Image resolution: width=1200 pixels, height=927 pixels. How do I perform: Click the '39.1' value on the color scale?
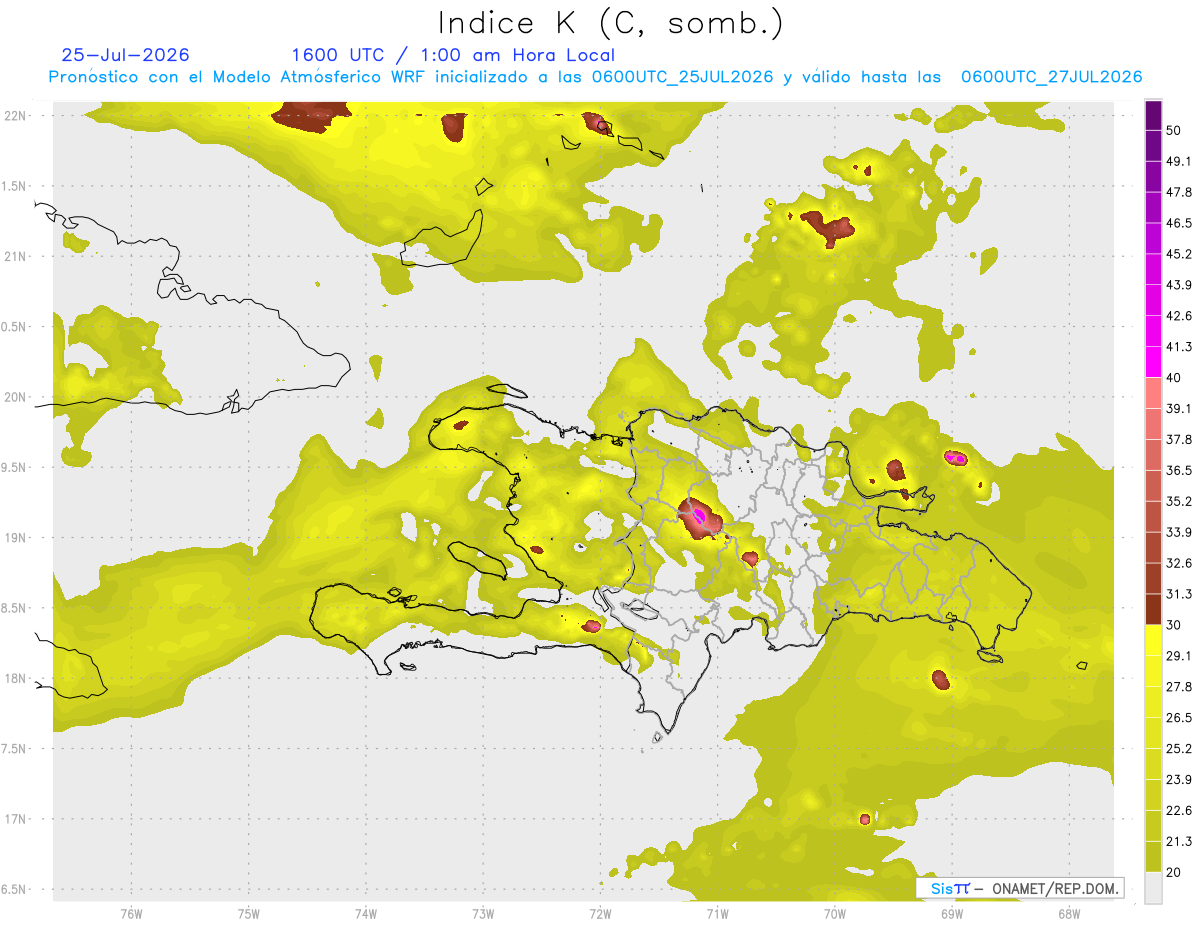[1179, 408]
